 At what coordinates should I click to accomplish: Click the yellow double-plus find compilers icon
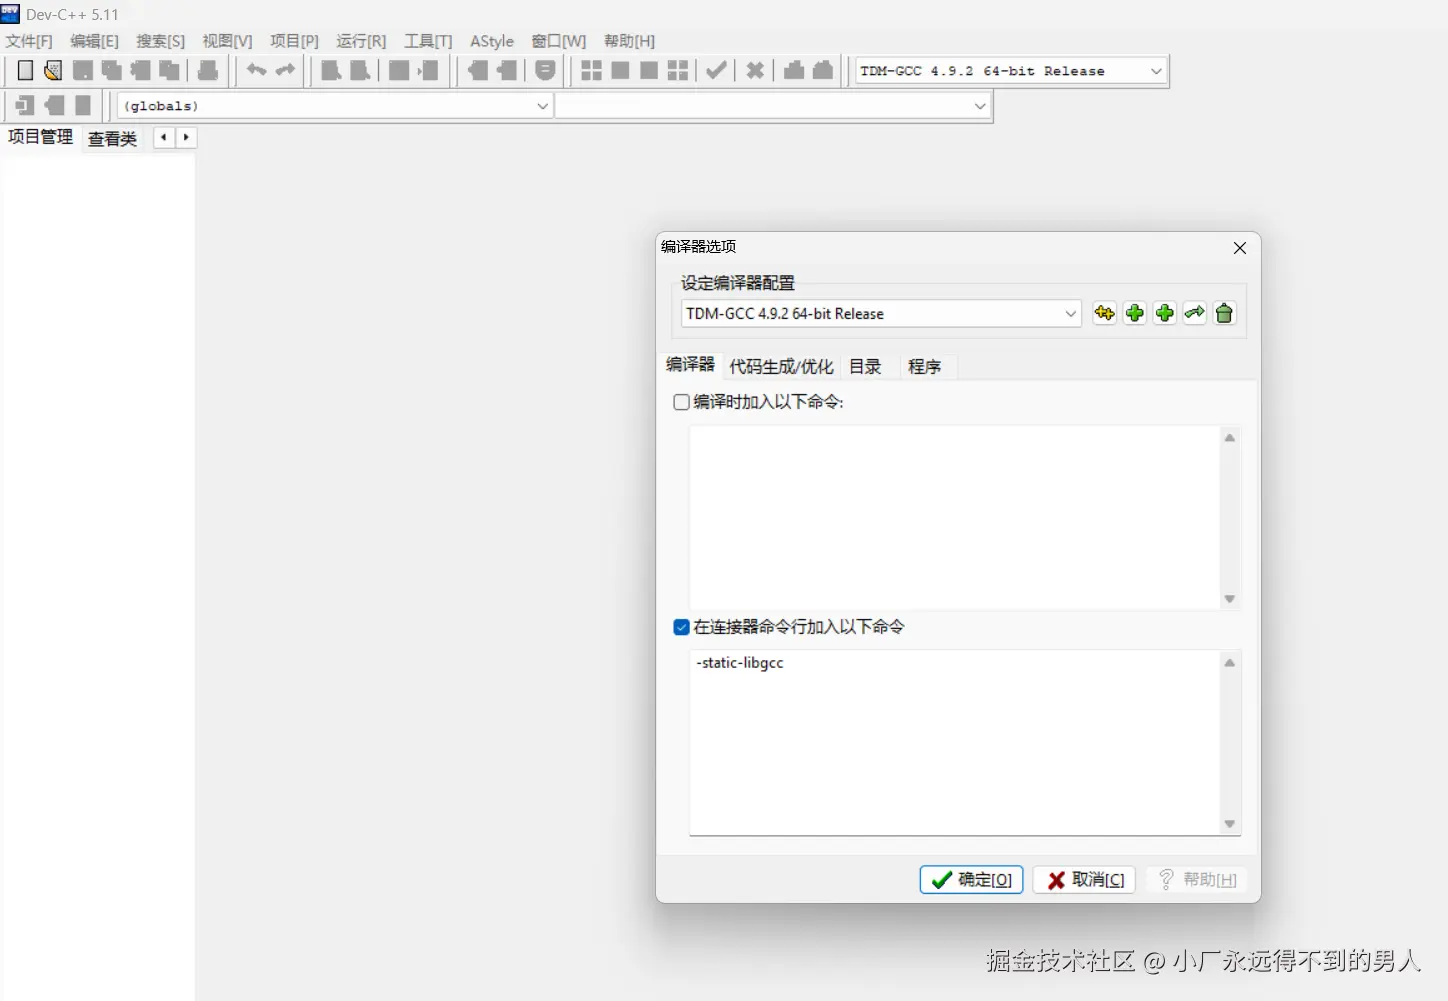tap(1104, 313)
